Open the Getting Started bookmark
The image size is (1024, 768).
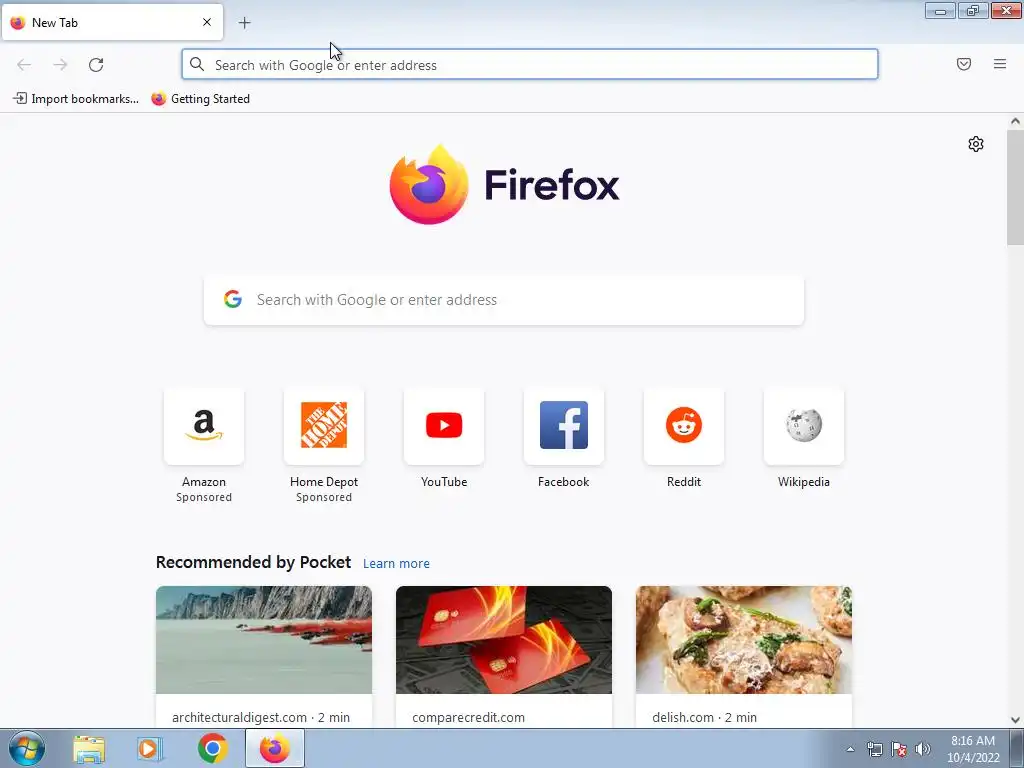pyautogui.click(x=200, y=99)
